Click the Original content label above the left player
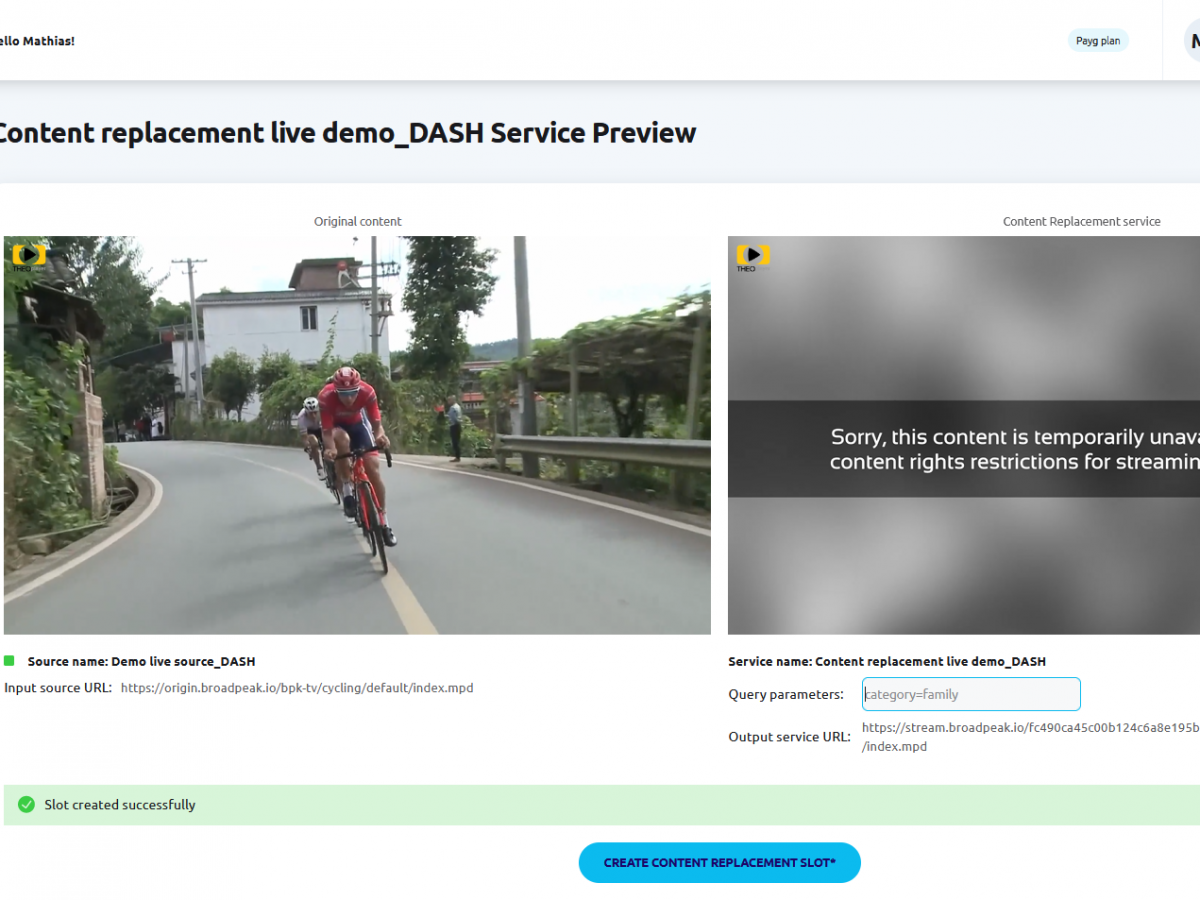 pyautogui.click(x=357, y=221)
